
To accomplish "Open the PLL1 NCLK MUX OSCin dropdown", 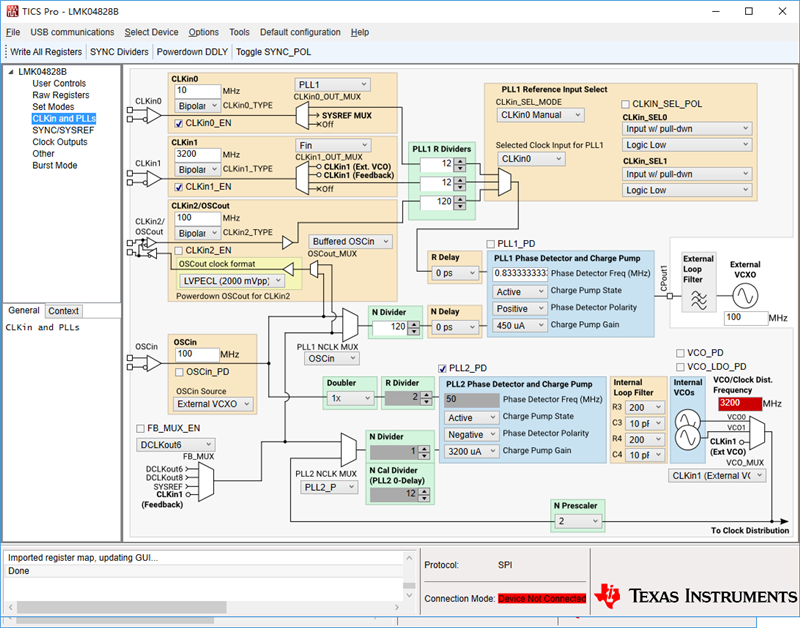I will click(332, 359).
